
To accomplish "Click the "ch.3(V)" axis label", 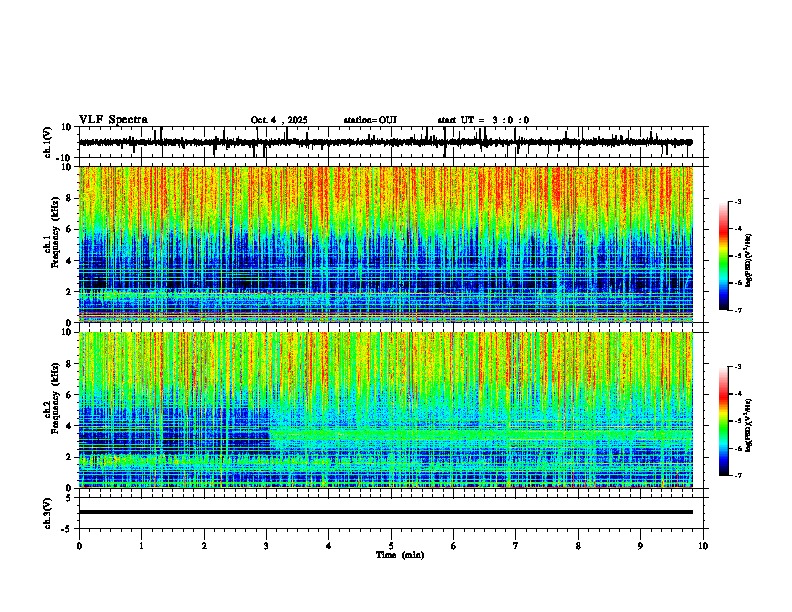I will 48,513.
